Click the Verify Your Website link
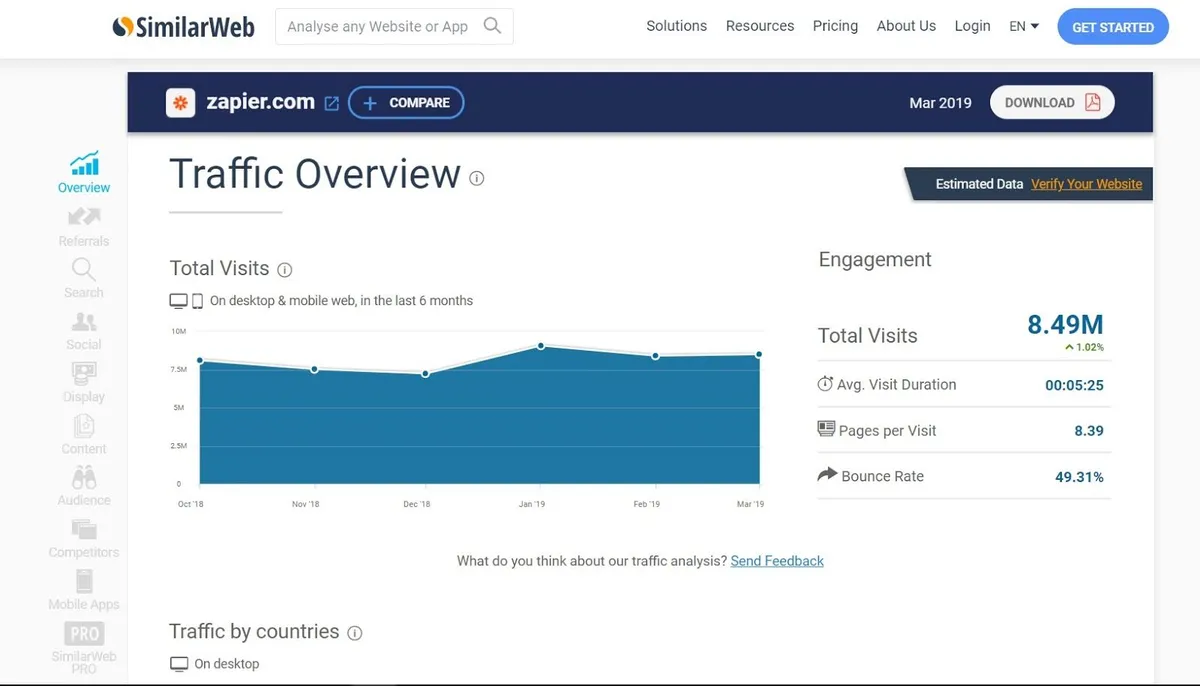This screenshot has height=686, width=1200. [x=1086, y=184]
